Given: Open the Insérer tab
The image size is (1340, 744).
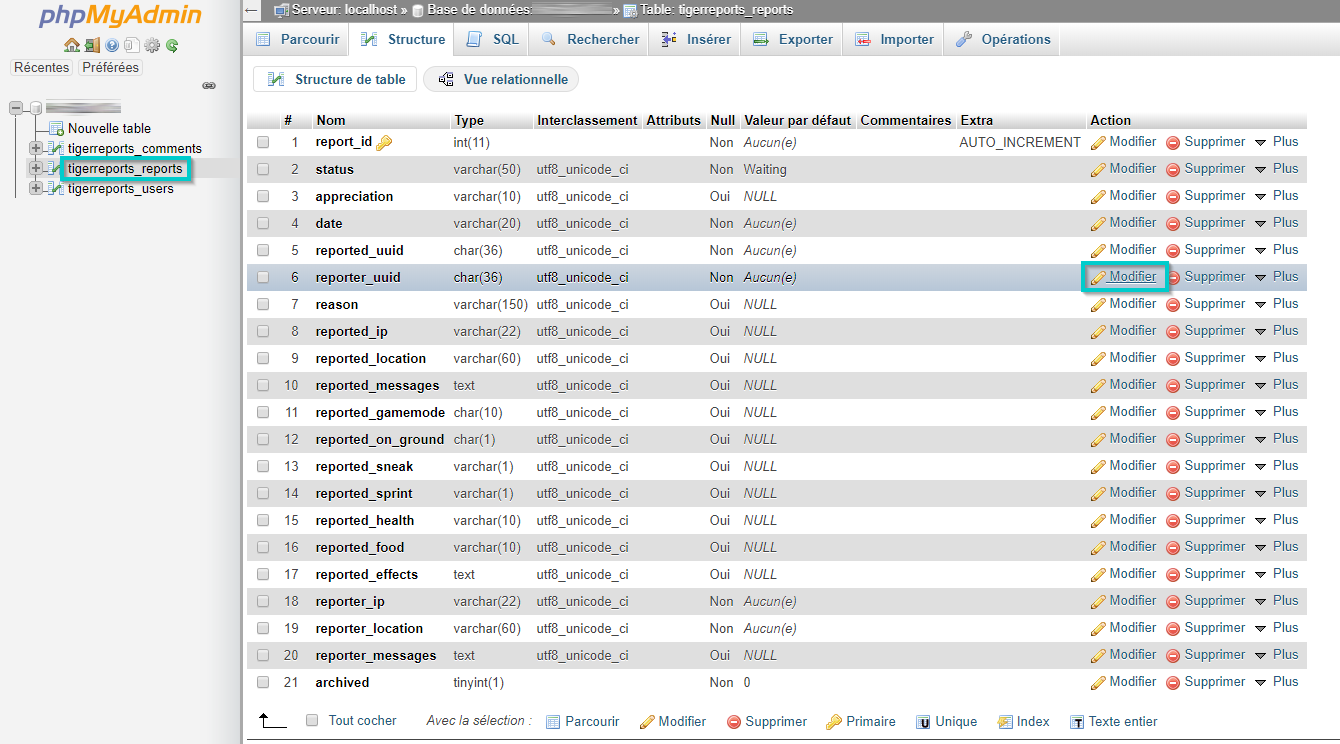Looking at the screenshot, I should point(695,39).
